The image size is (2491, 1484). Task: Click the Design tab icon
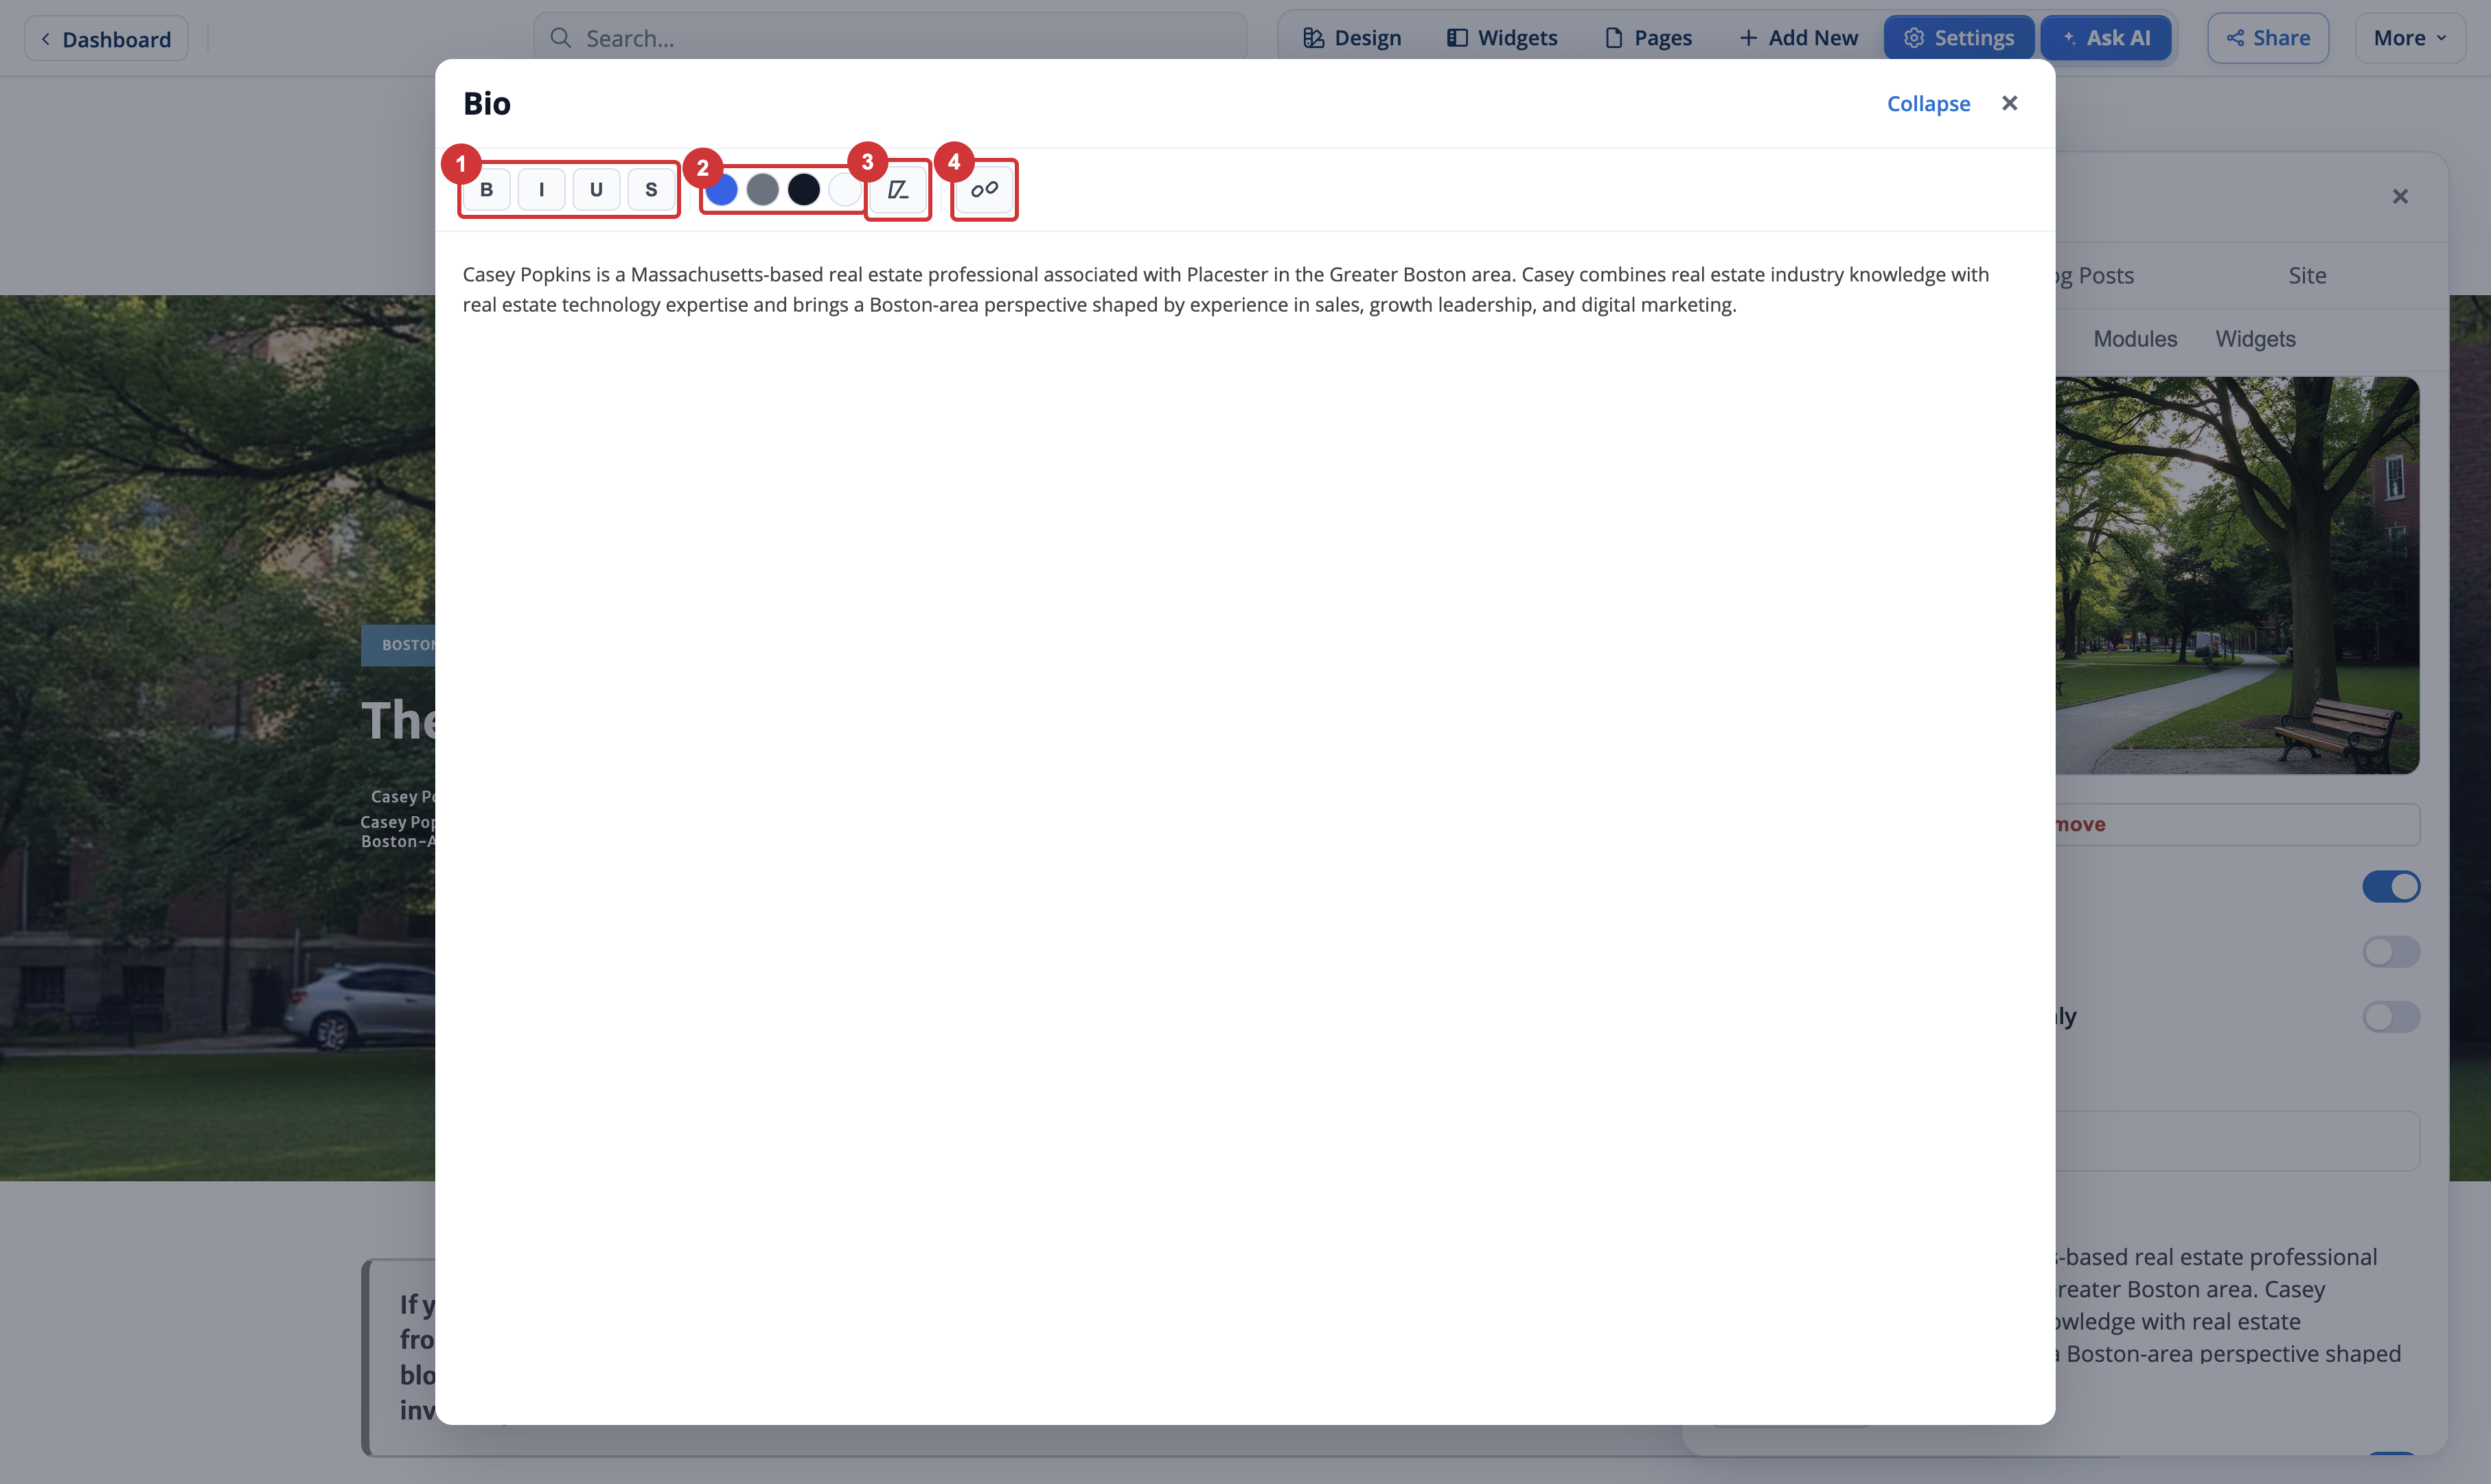click(x=1313, y=38)
